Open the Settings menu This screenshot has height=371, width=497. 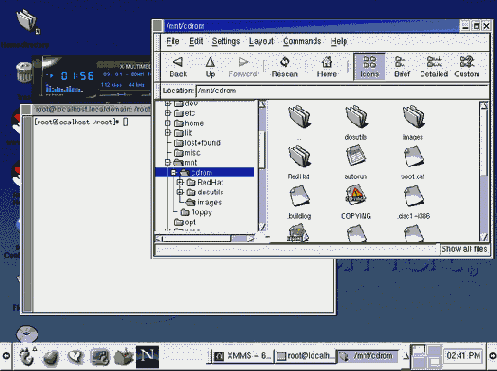coord(226,41)
